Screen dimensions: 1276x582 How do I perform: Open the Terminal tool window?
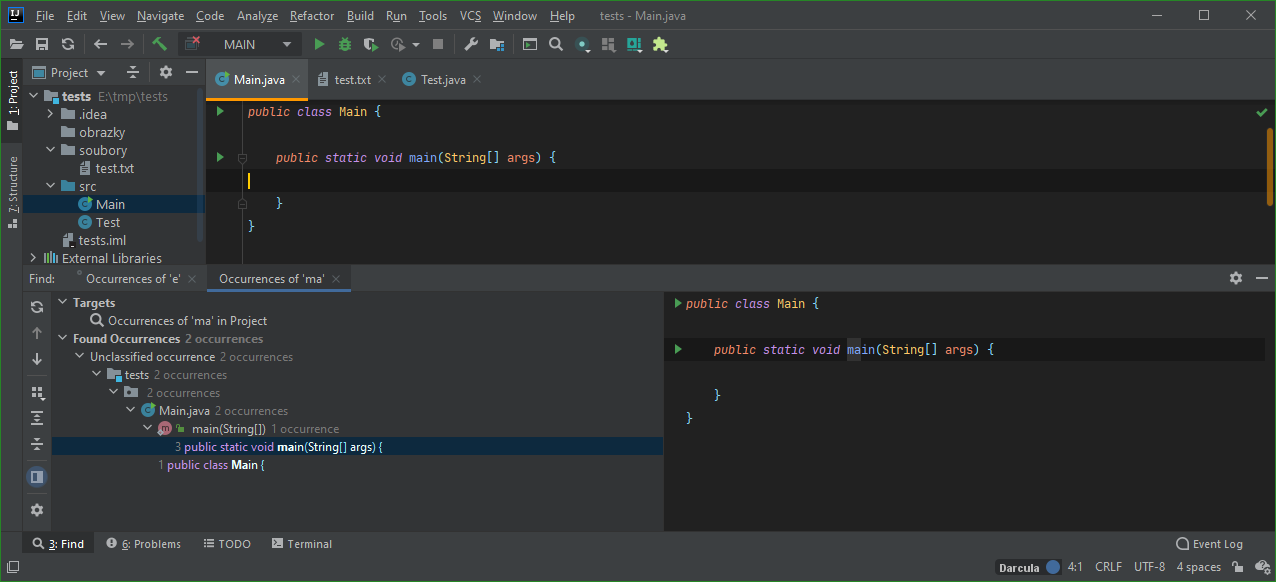pos(301,543)
